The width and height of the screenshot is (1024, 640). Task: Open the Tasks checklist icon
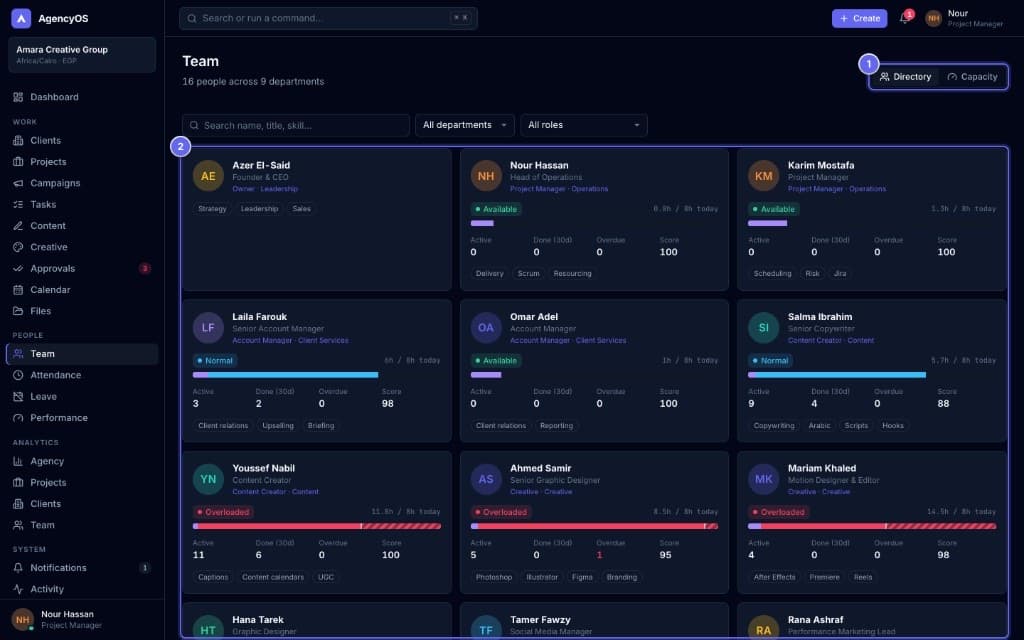(18, 204)
